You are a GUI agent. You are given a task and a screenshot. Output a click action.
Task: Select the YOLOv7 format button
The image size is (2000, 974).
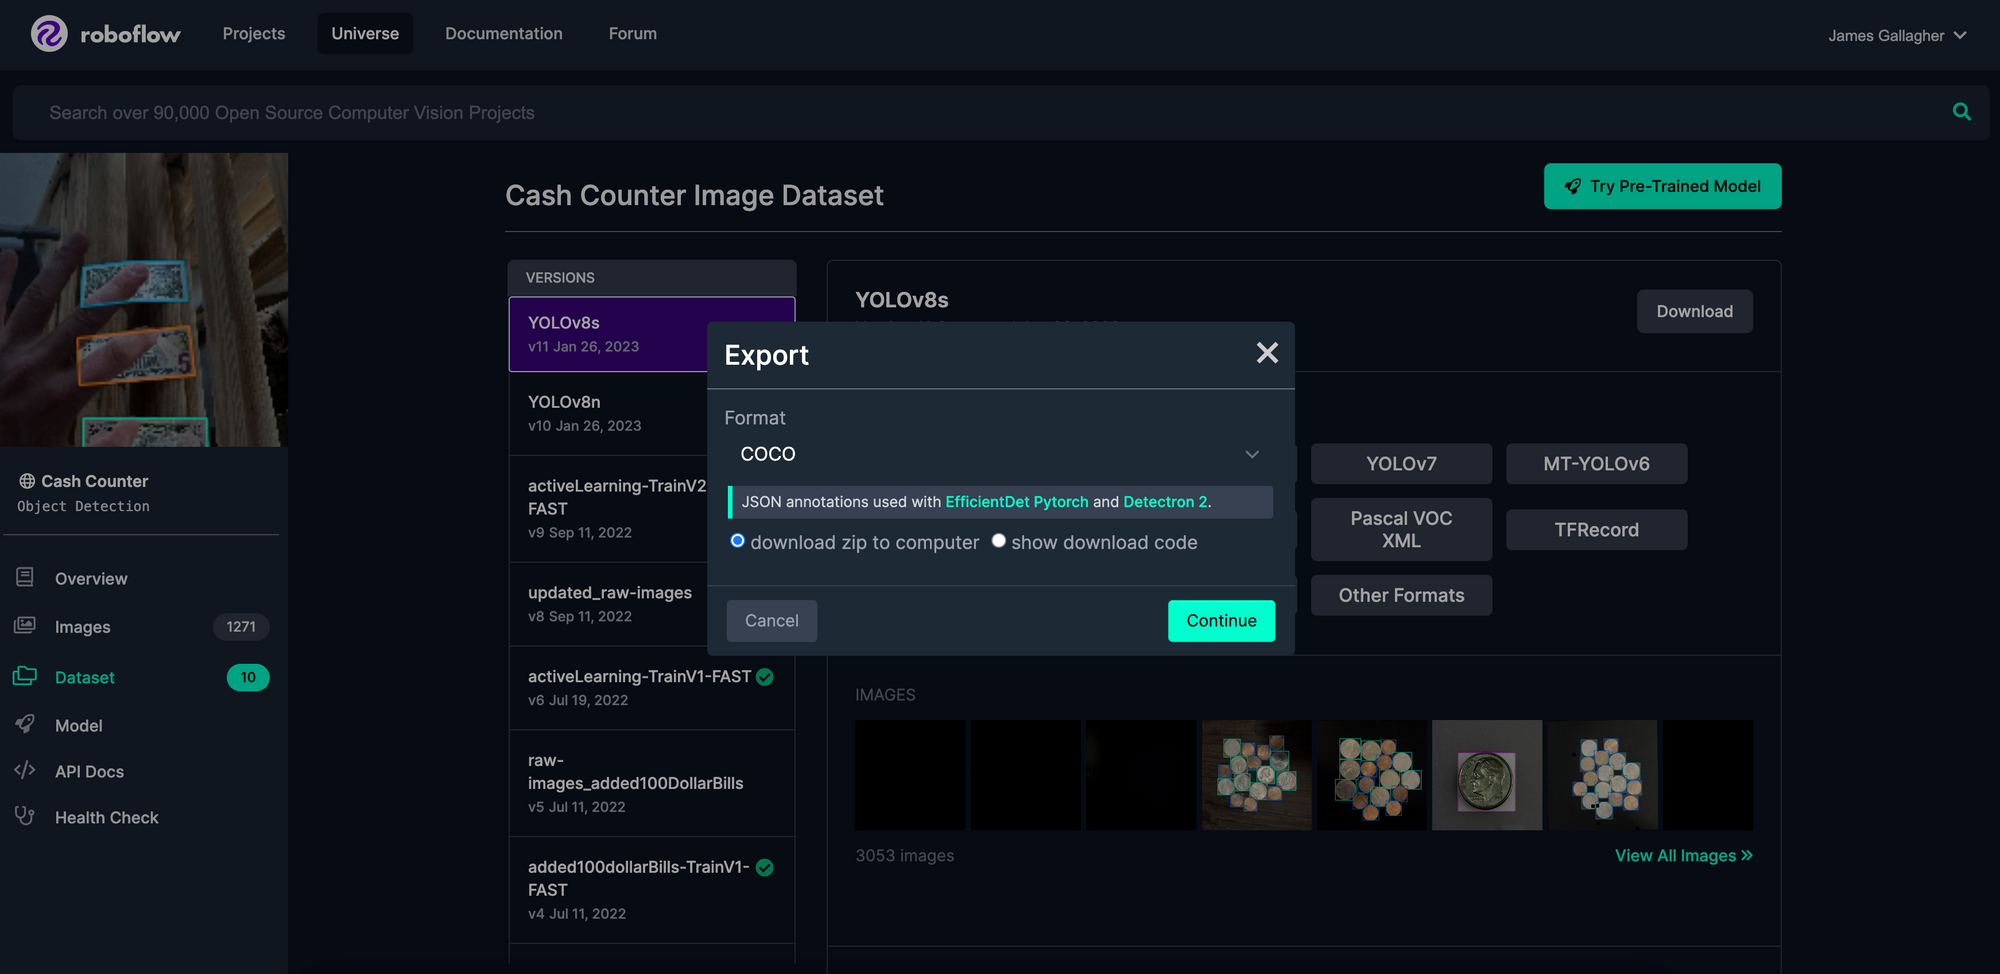[x=1401, y=464]
